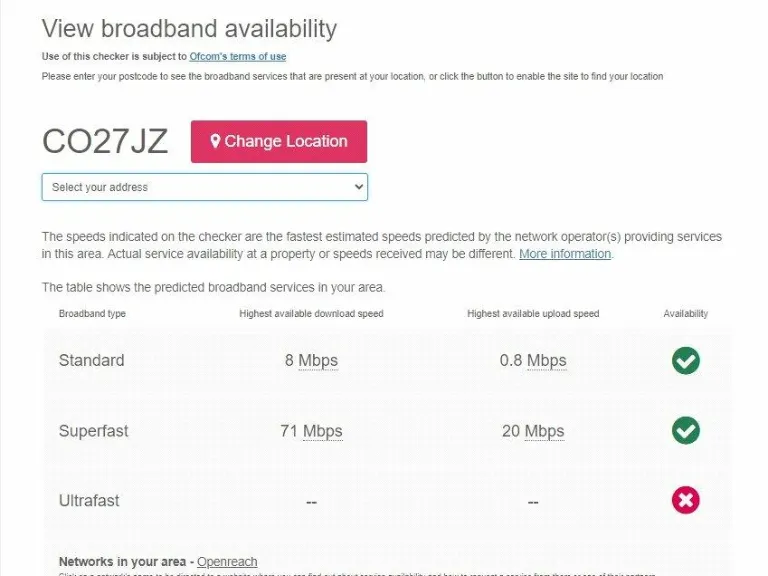Click the 0.8 Mbps standard upload speed

tap(533, 361)
